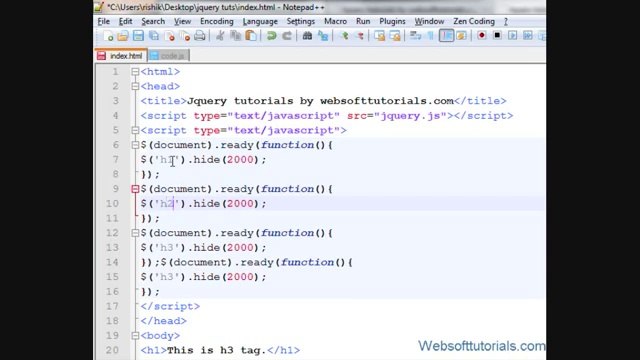The image size is (640, 360).
Task: Click the Open file toolbar icon
Action: [x=123, y=36]
